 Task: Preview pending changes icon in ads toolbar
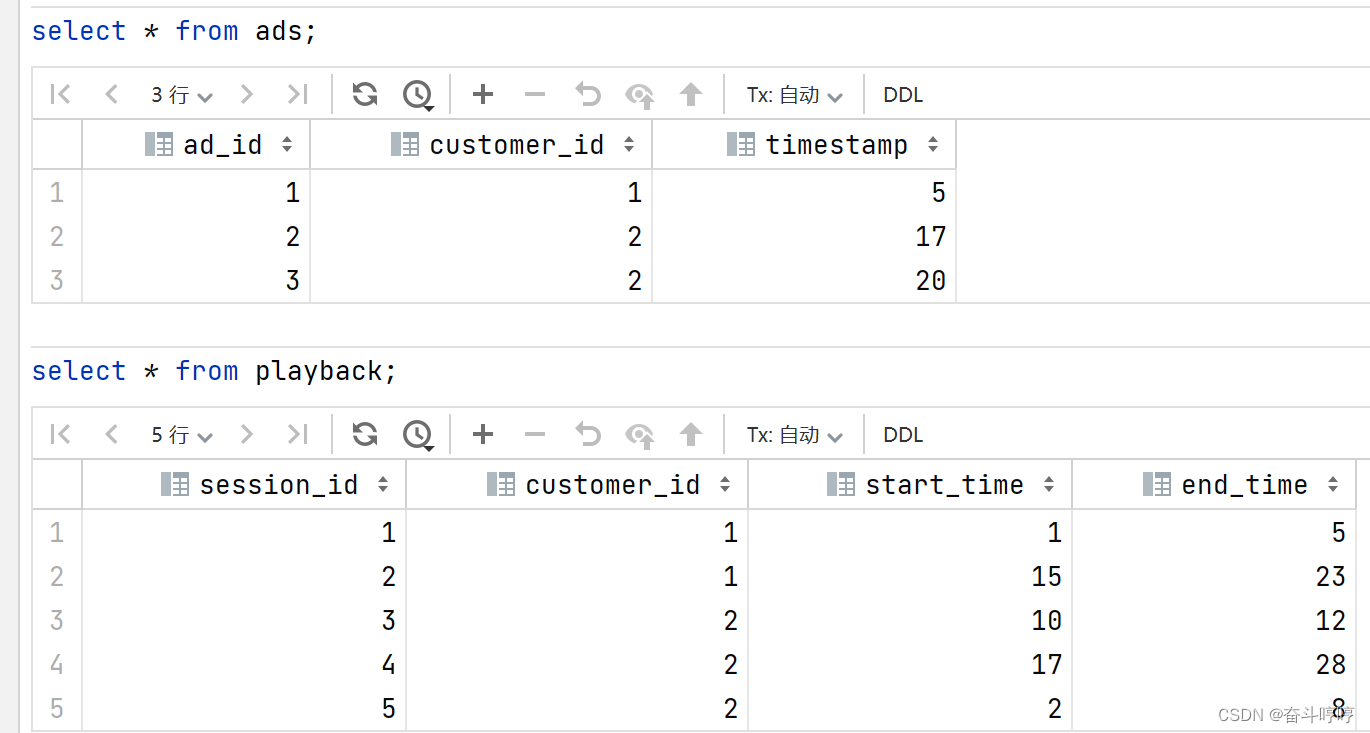tap(639, 95)
